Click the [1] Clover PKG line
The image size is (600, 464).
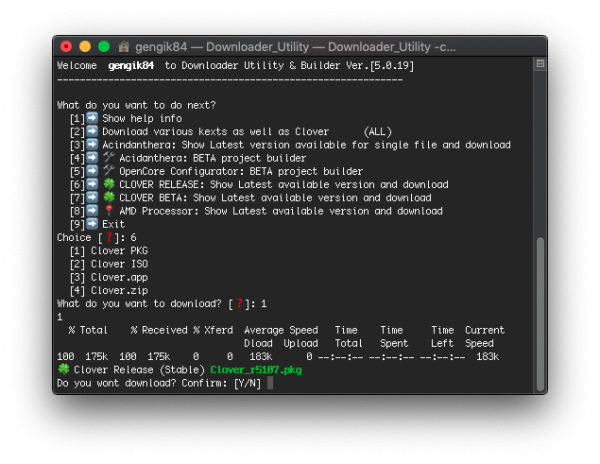(109, 251)
